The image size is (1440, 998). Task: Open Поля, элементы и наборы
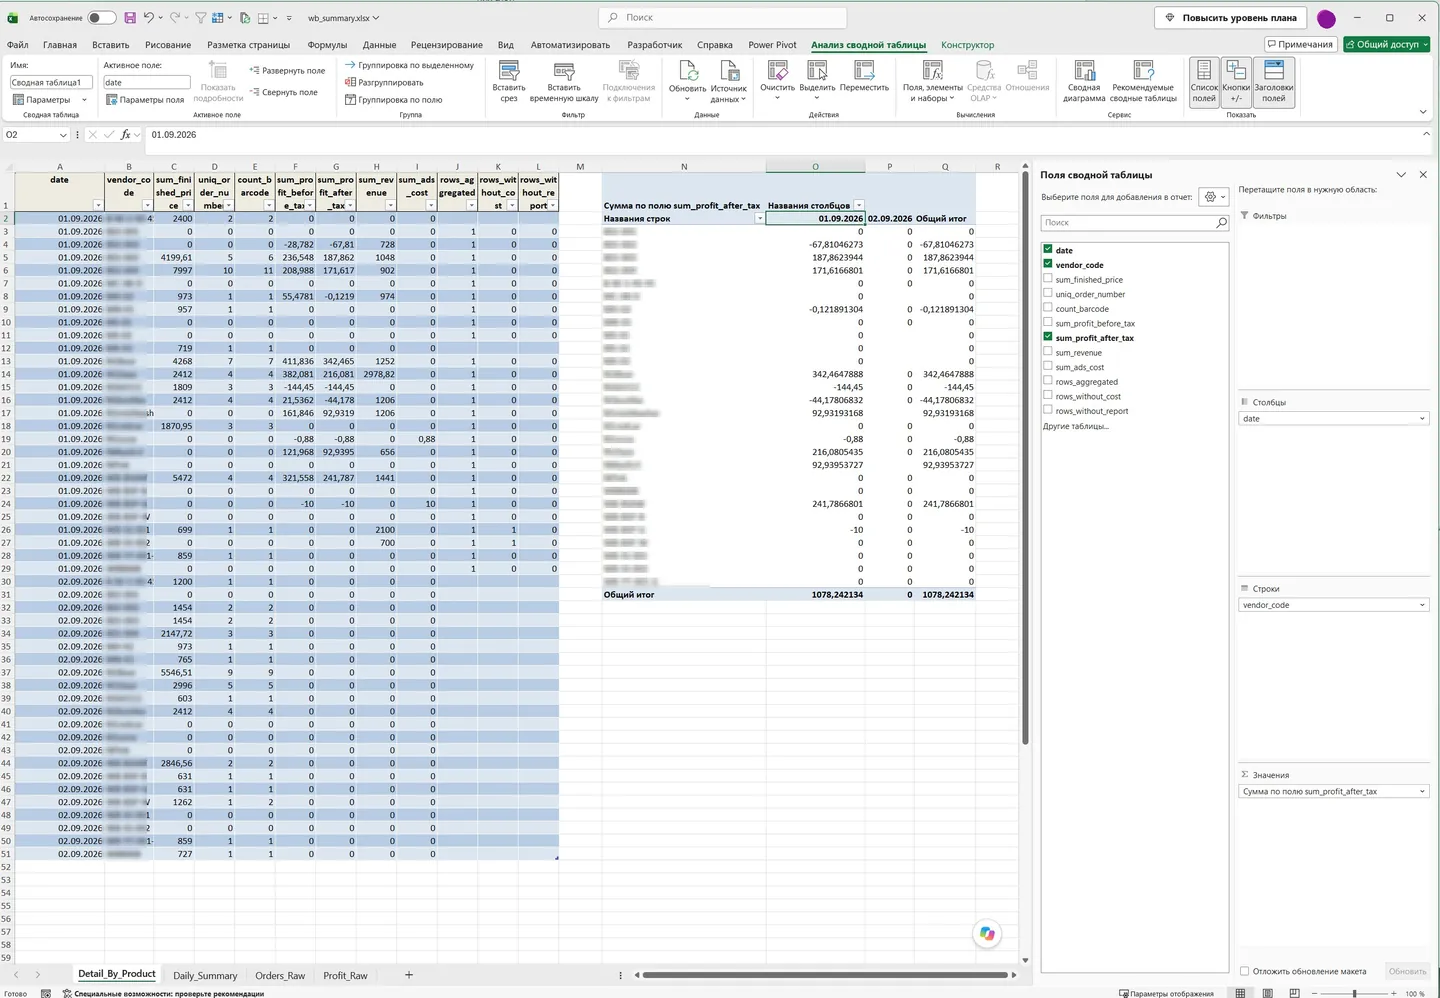[932, 81]
